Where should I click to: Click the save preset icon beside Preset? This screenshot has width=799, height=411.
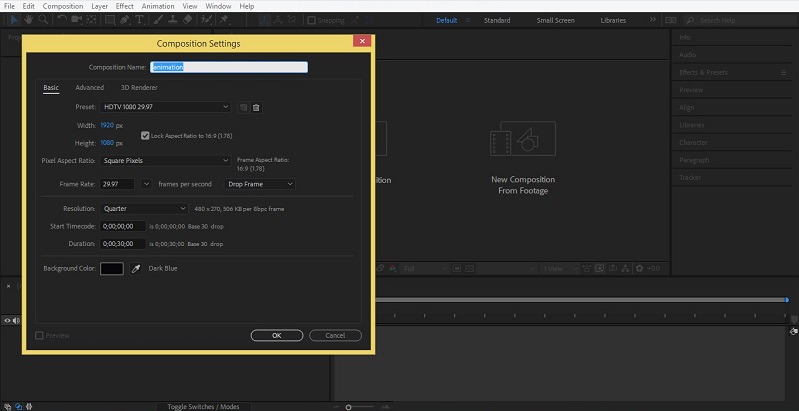point(243,107)
